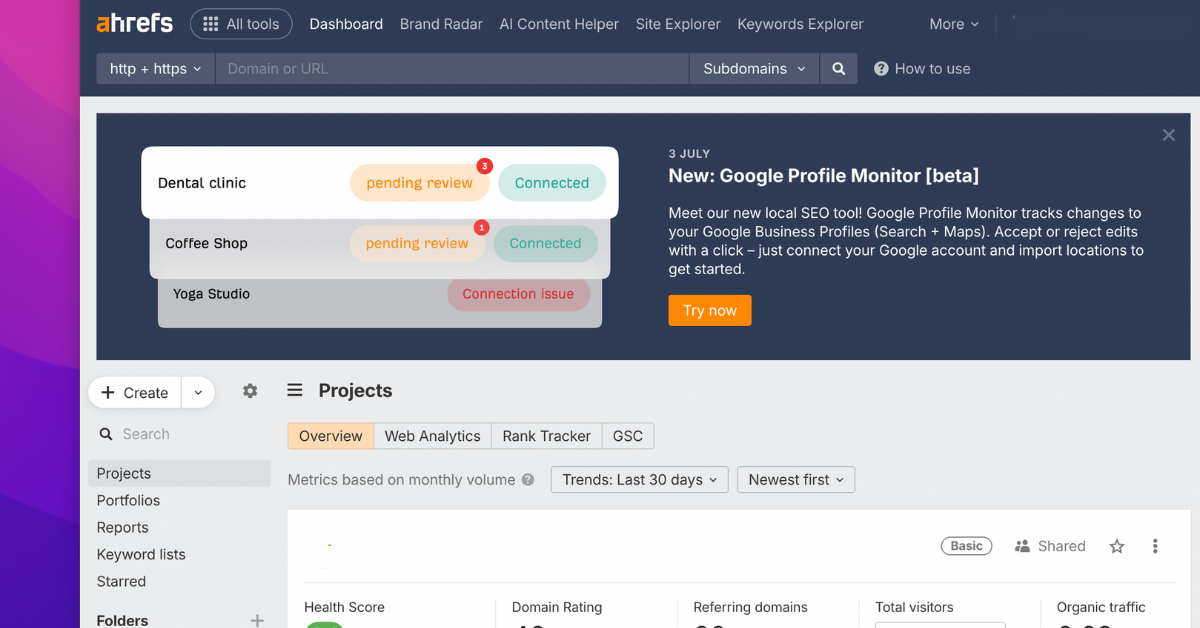Open Portfolios in the sidebar

128,500
